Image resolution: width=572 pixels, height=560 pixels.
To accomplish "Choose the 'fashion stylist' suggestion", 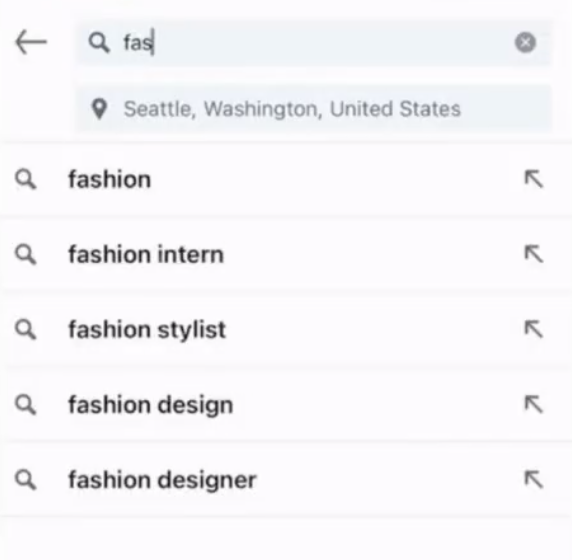I will tap(286, 329).
